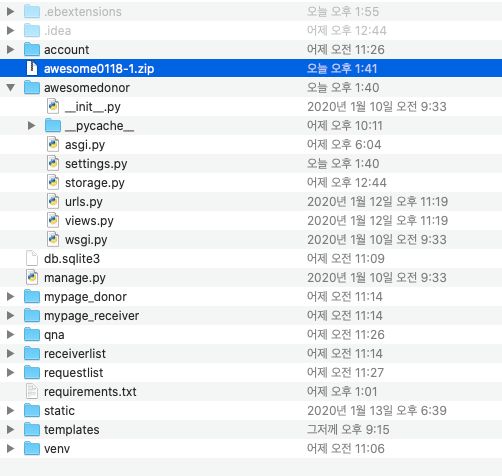This screenshot has height=476, width=502.
Task: Select the wsgi.py file name
Action: coord(86,240)
